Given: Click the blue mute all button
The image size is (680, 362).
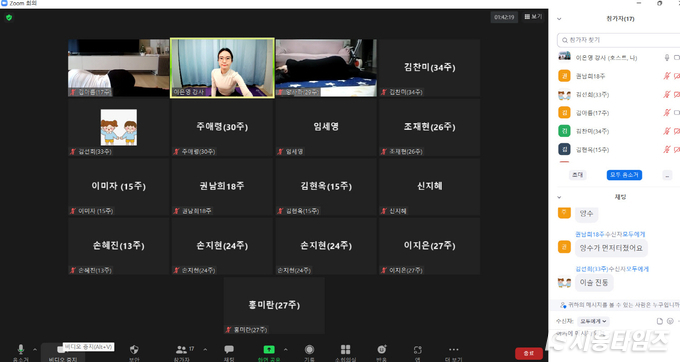Looking at the screenshot, I should pos(624,175).
